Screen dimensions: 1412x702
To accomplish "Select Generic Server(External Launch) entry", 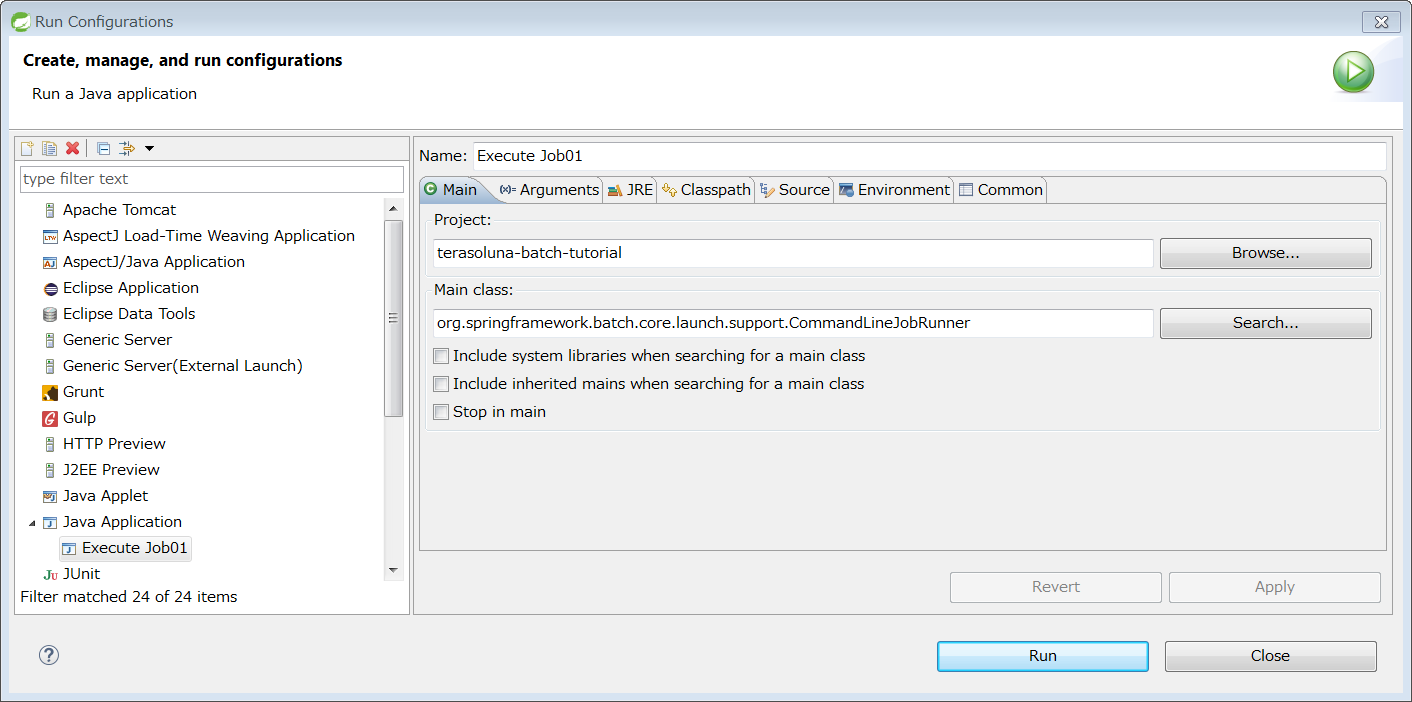I will (x=183, y=366).
